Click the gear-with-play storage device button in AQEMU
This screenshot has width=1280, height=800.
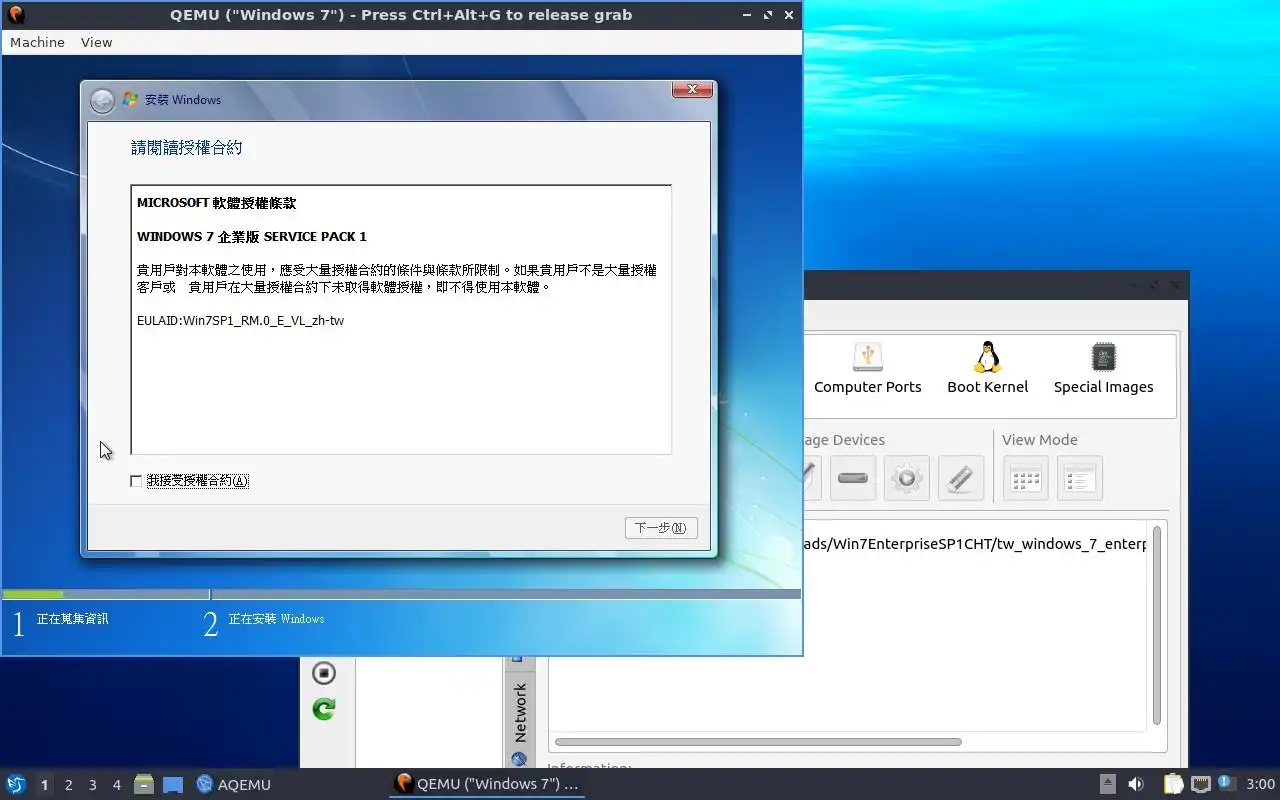click(907, 478)
